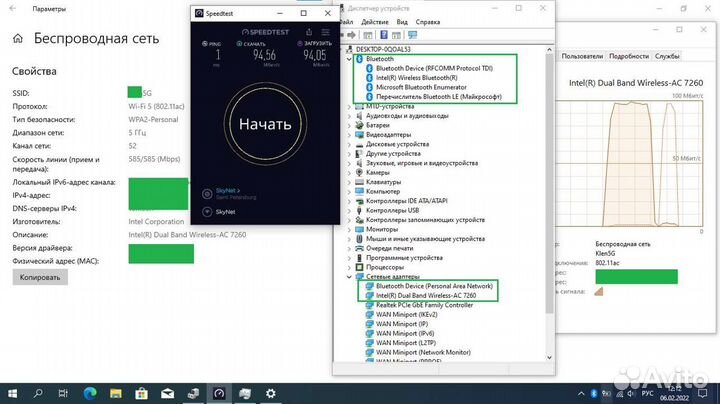Select WAN Miniport (Network Monitor) adapter
This screenshot has height=404, width=720.
coord(423,353)
